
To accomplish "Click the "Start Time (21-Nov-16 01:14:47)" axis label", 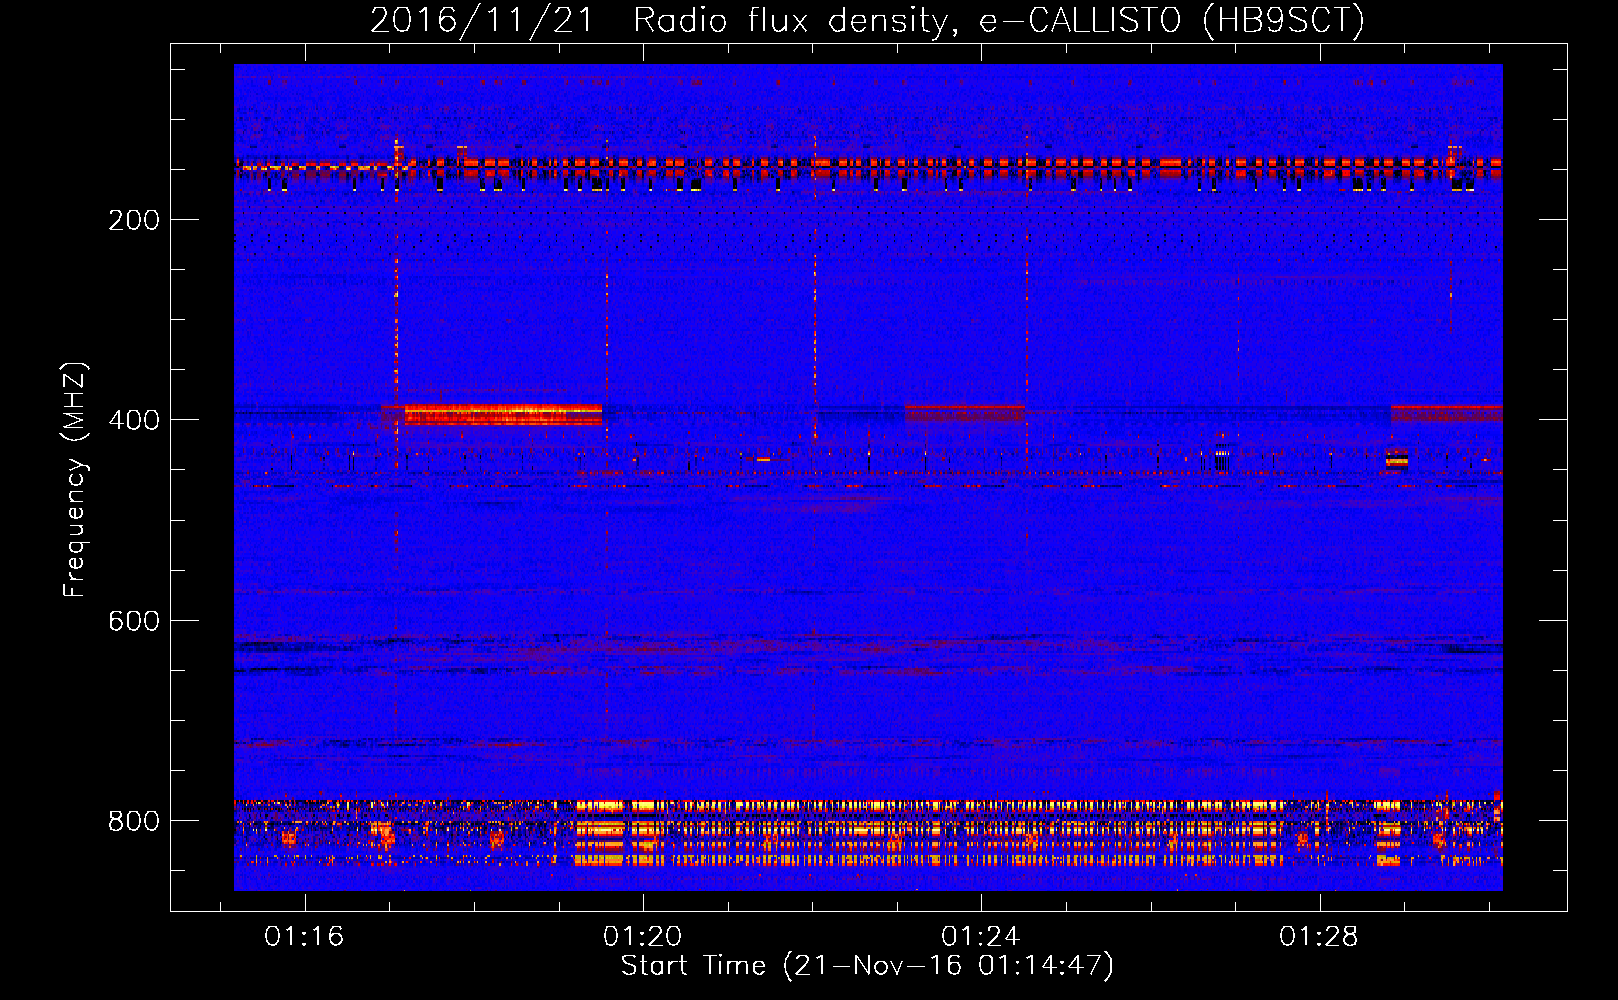I will coord(867,966).
